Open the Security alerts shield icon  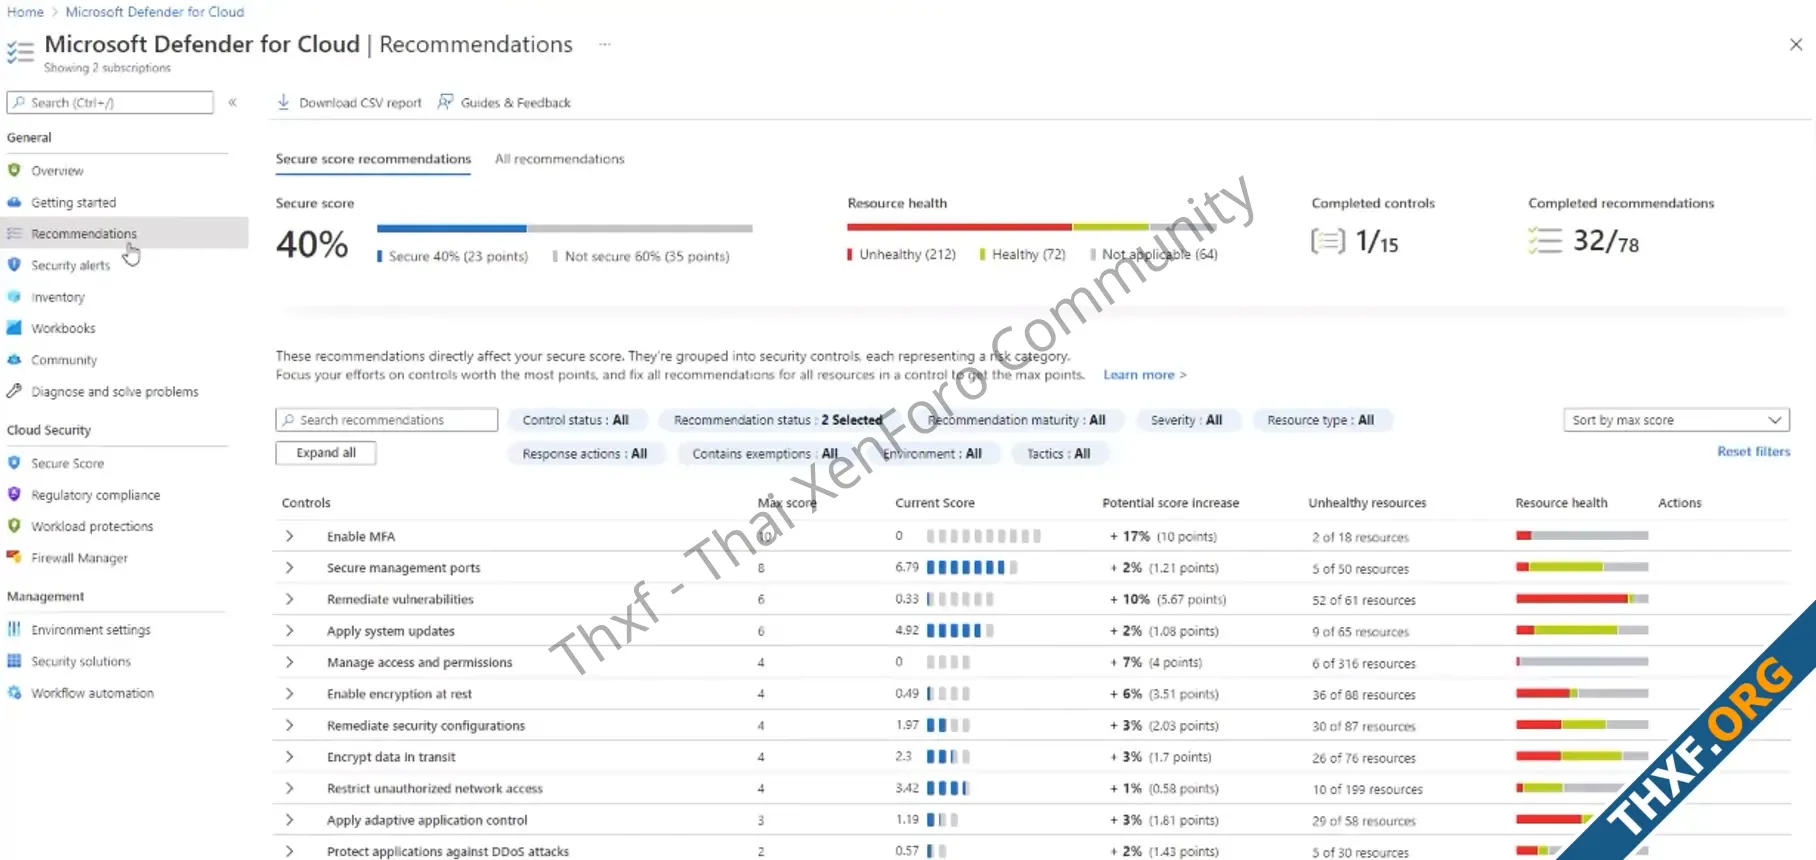14,265
